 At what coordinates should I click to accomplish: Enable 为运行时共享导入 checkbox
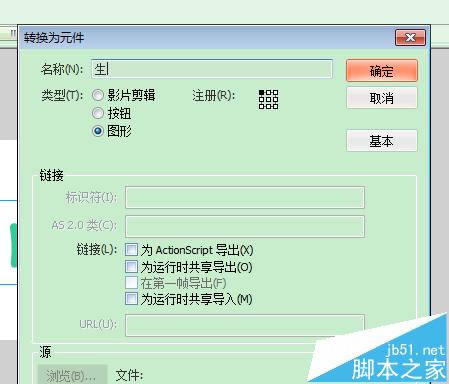pos(131,298)
